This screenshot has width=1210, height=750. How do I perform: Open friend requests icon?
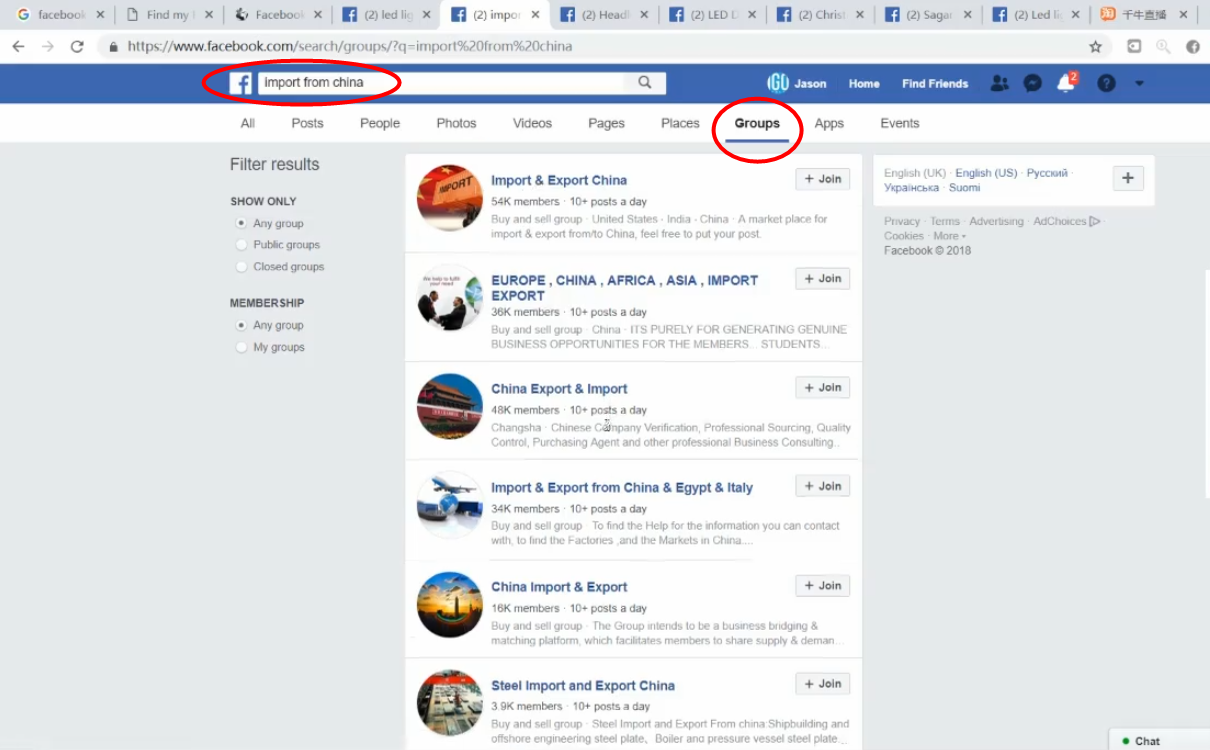pos(999,83)
